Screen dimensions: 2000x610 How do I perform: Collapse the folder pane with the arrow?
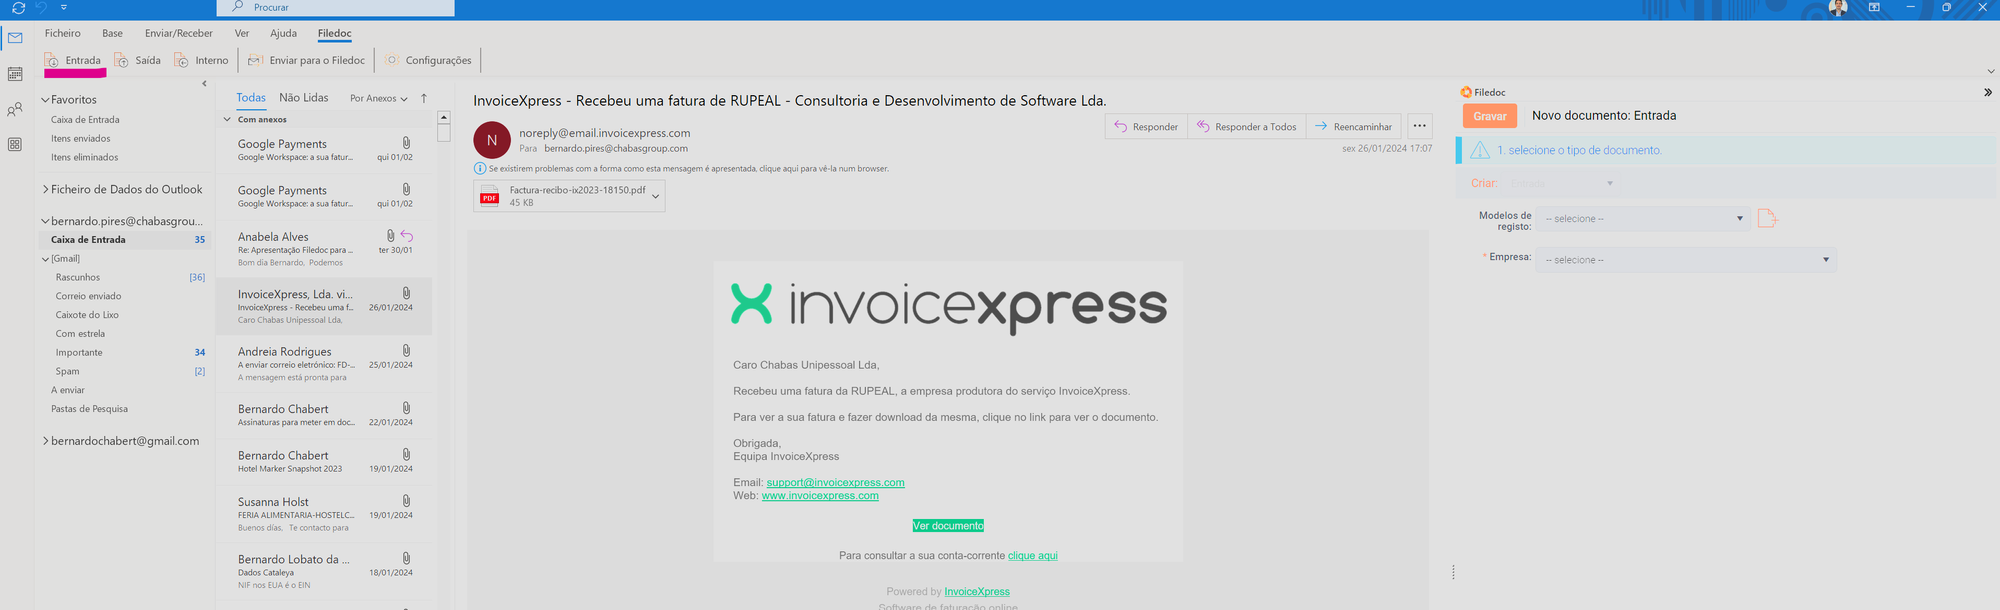[x=204, y=84]
